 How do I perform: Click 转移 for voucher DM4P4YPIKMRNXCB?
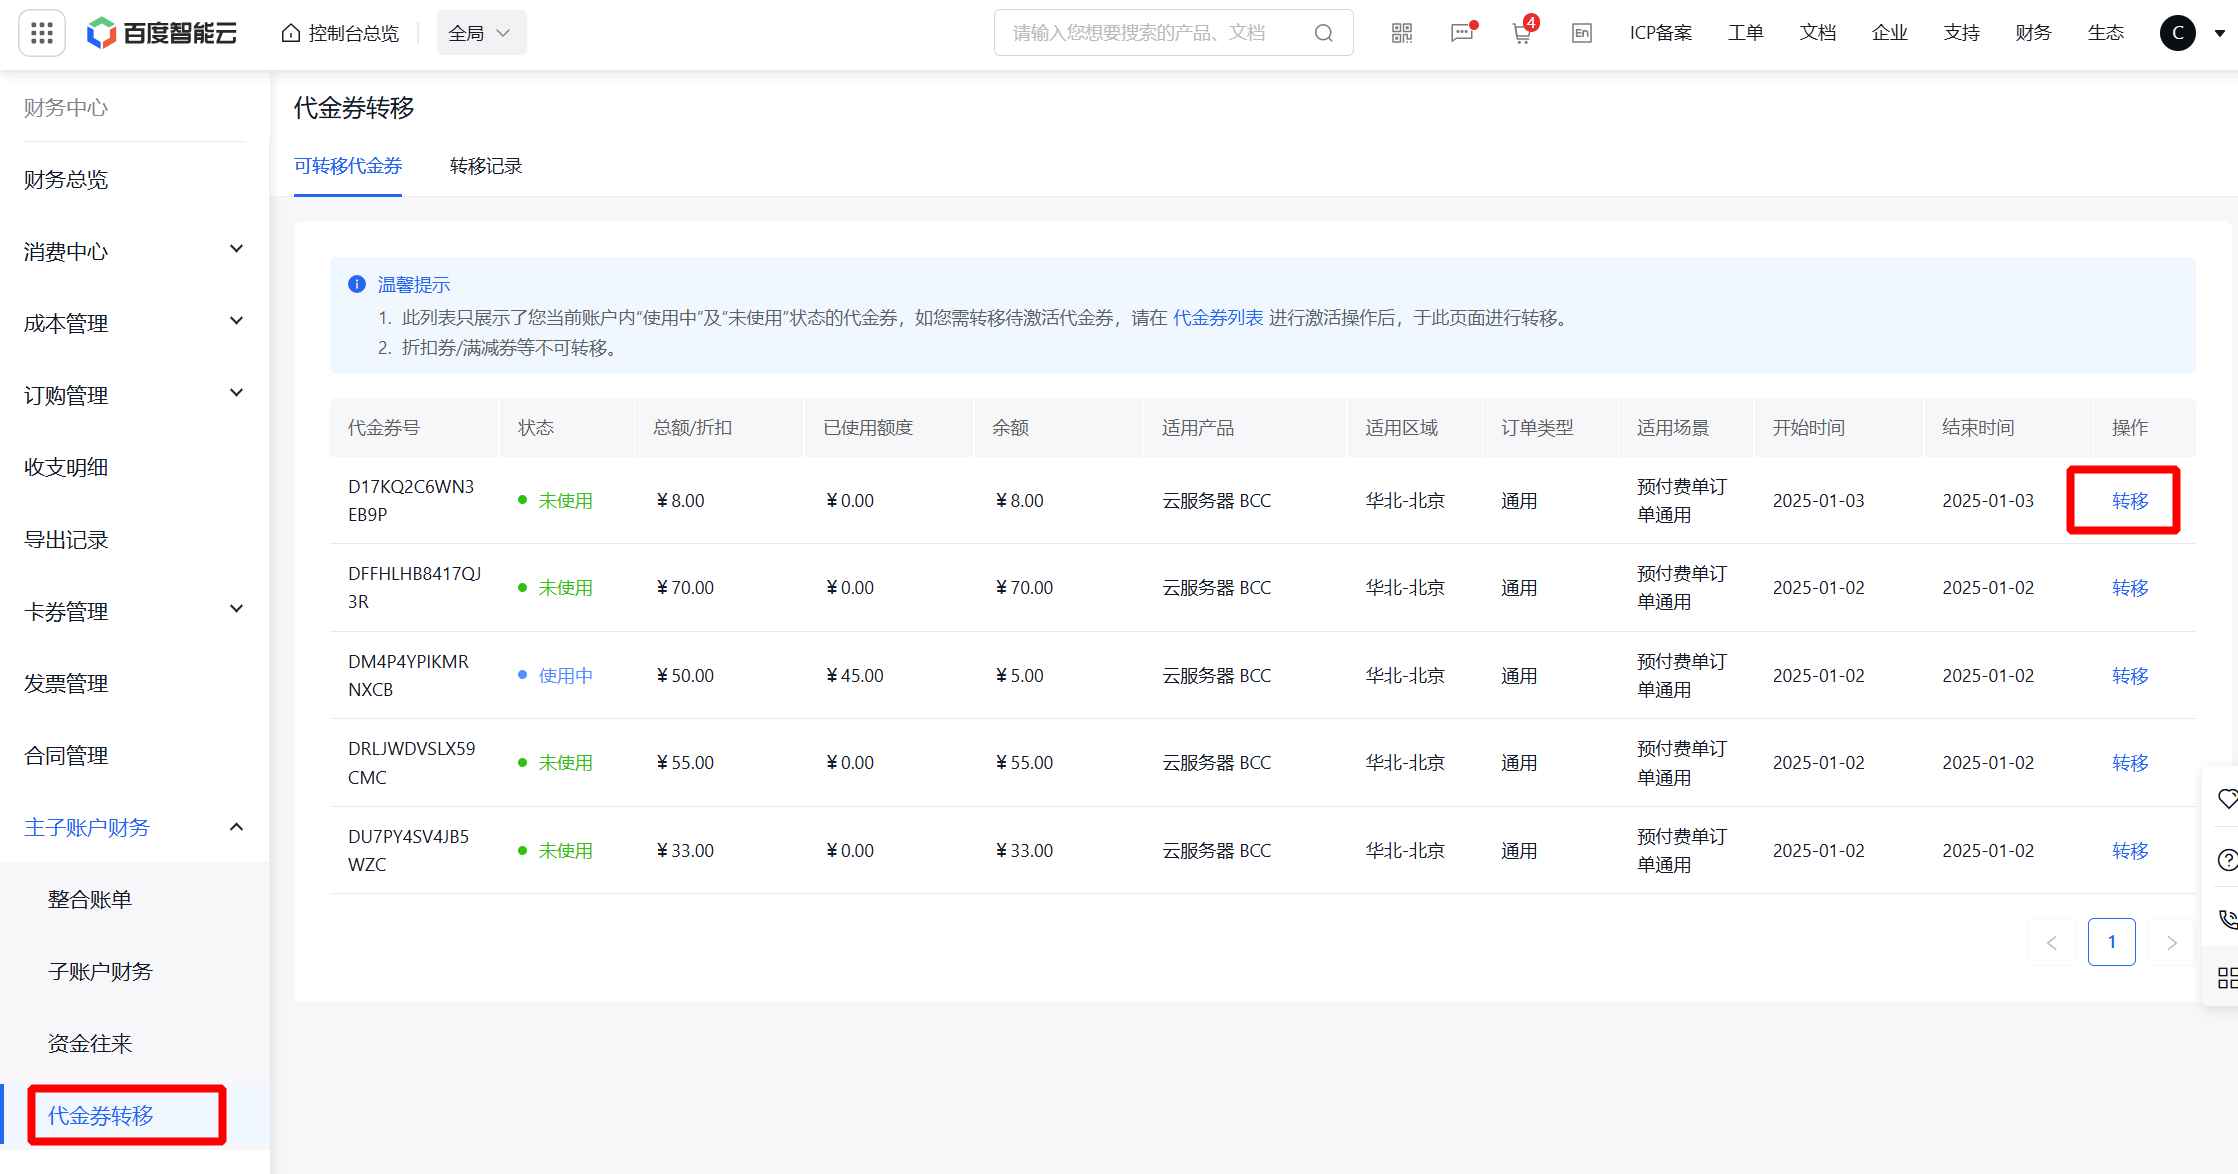(x=2130, y=675)
